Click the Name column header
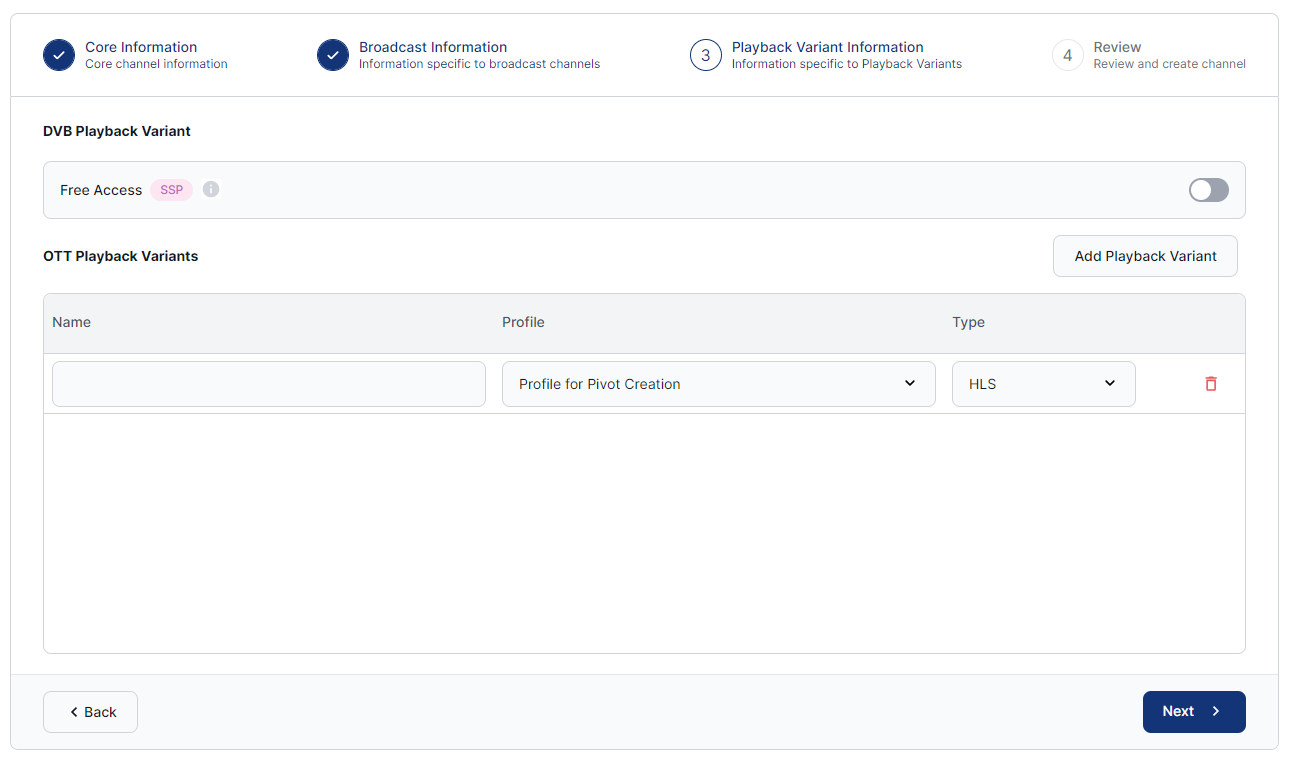Viewport: 1290px width, 763px height. pyautogui.click(x=72, y=322)
